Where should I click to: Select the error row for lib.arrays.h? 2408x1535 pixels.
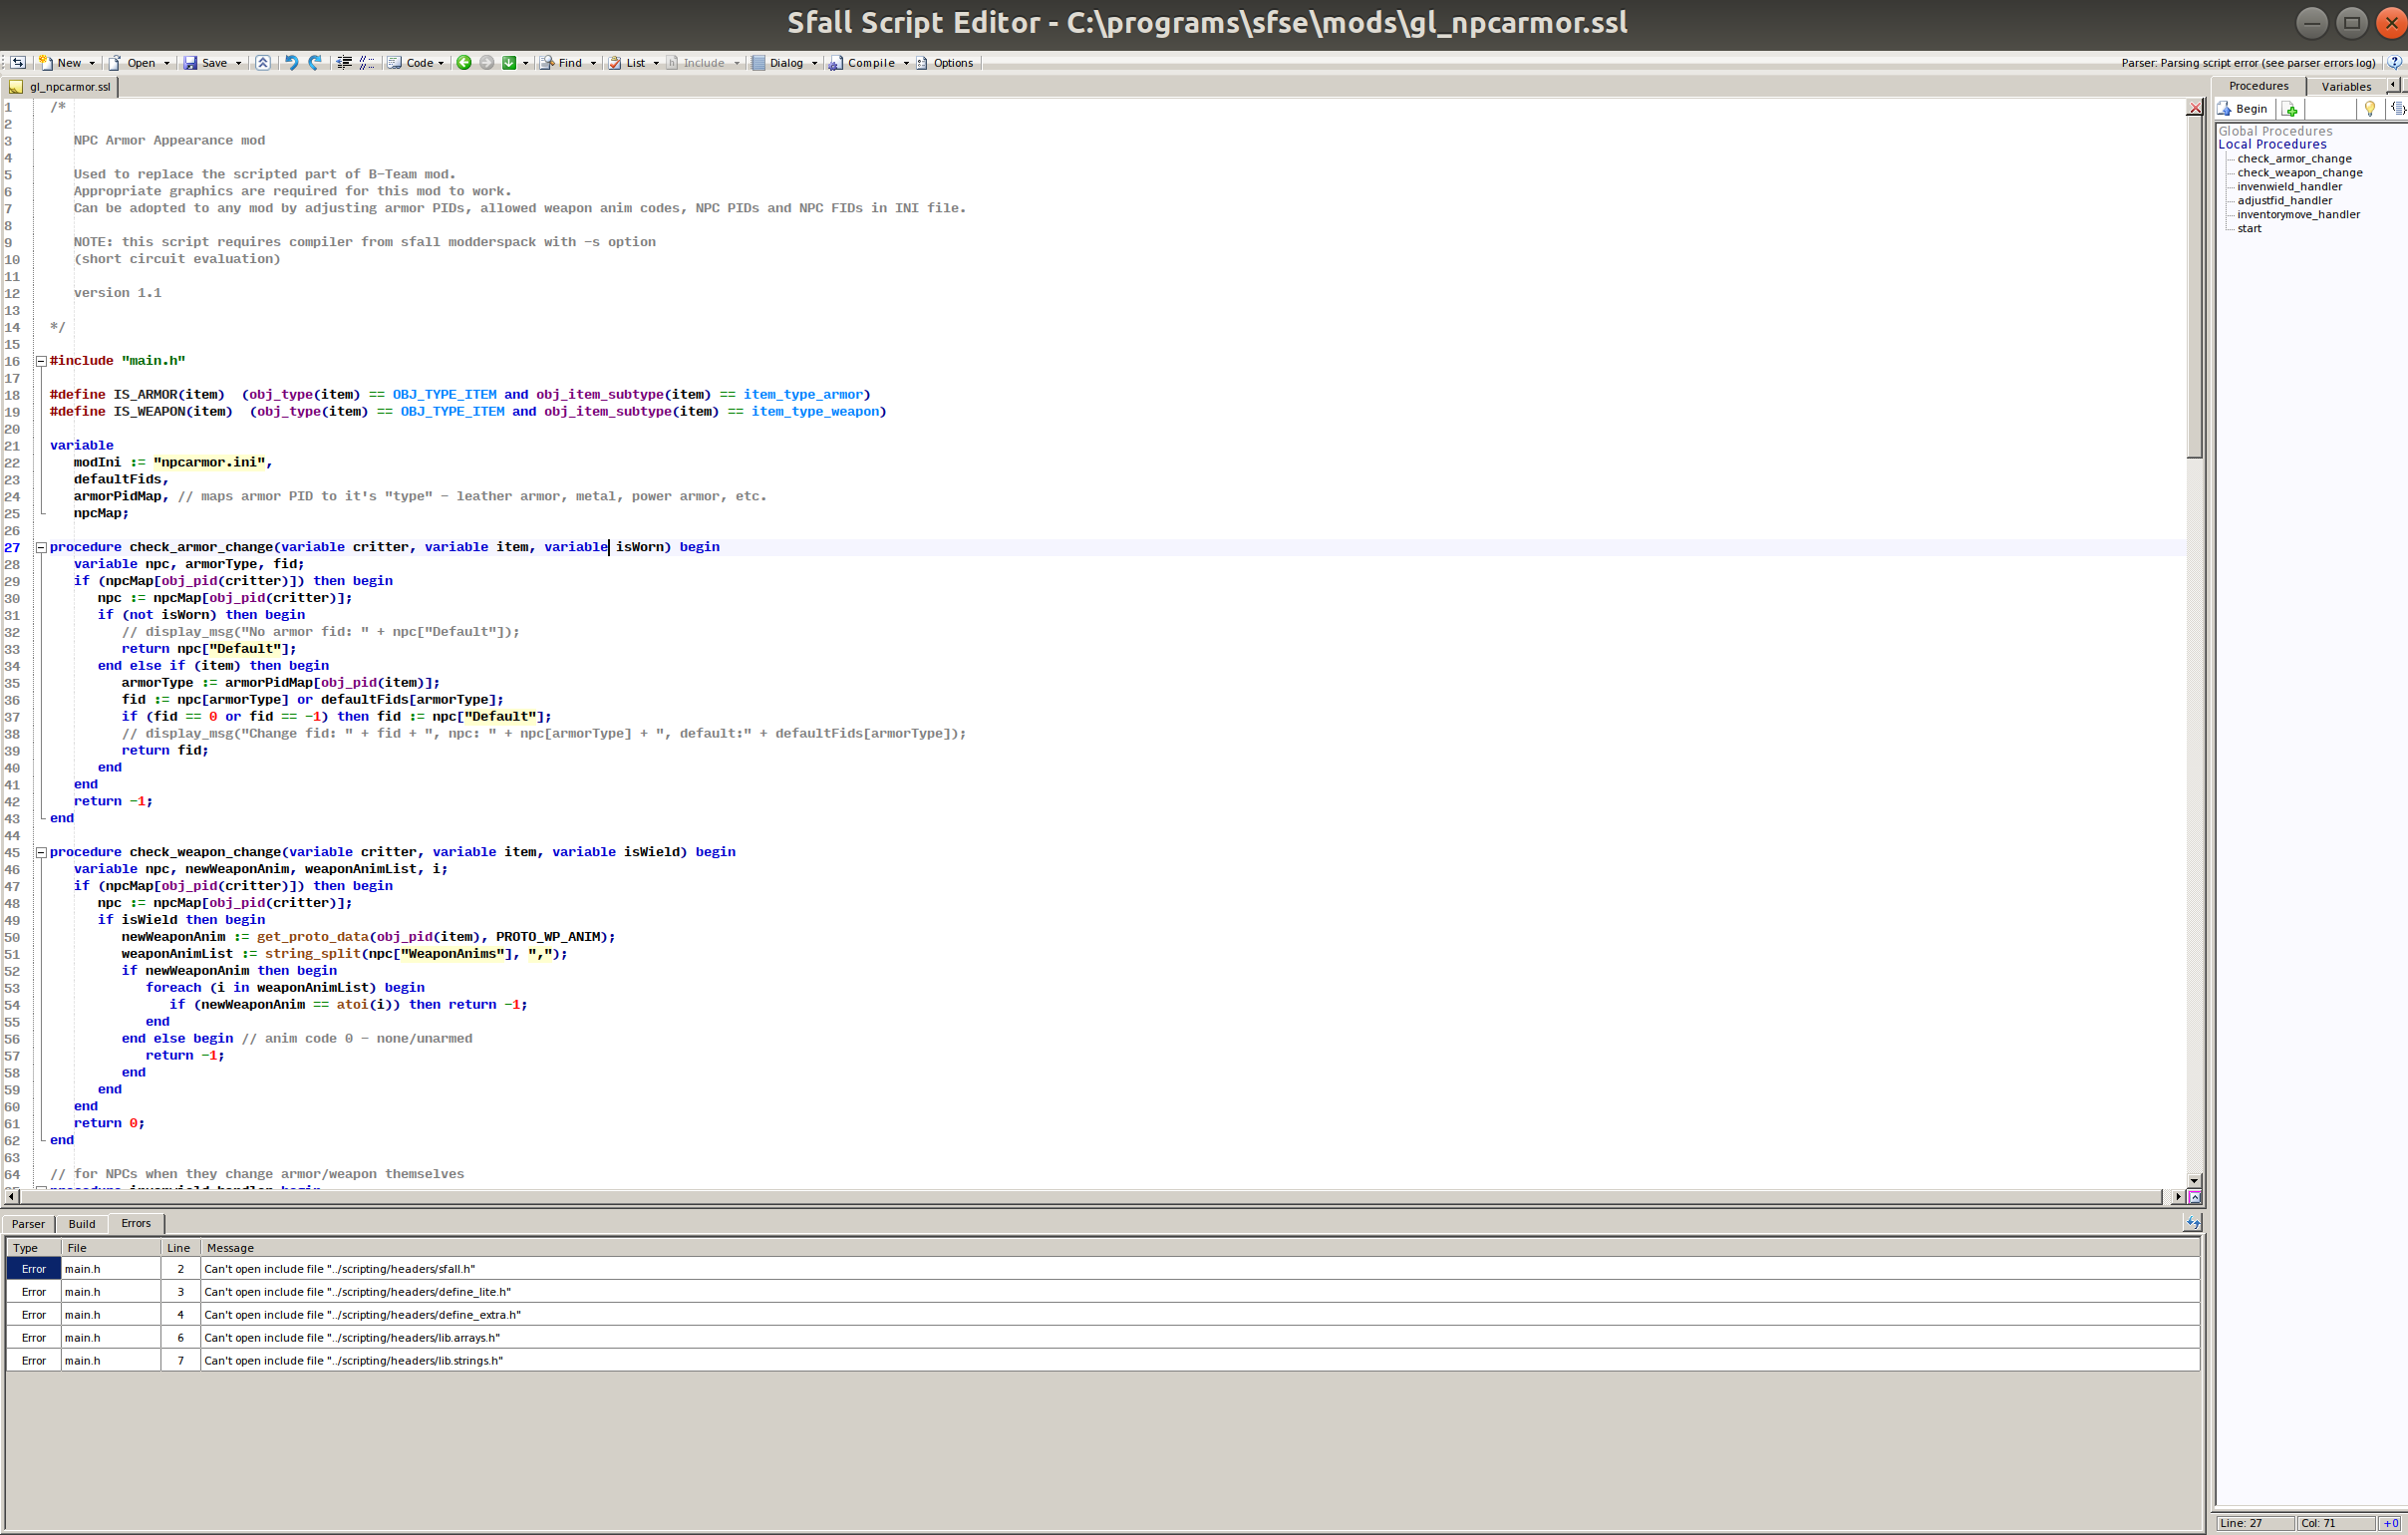pyautogui.click(x=1102, y=1338)
